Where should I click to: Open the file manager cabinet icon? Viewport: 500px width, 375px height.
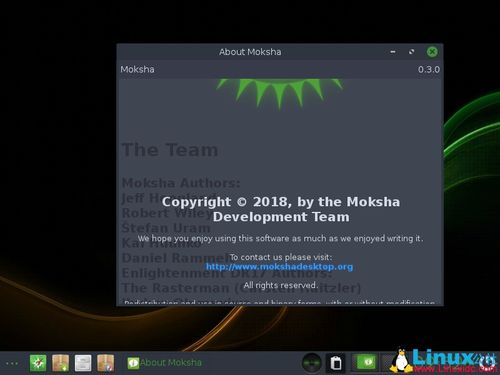pyautogui.click(x=83, y=363)
